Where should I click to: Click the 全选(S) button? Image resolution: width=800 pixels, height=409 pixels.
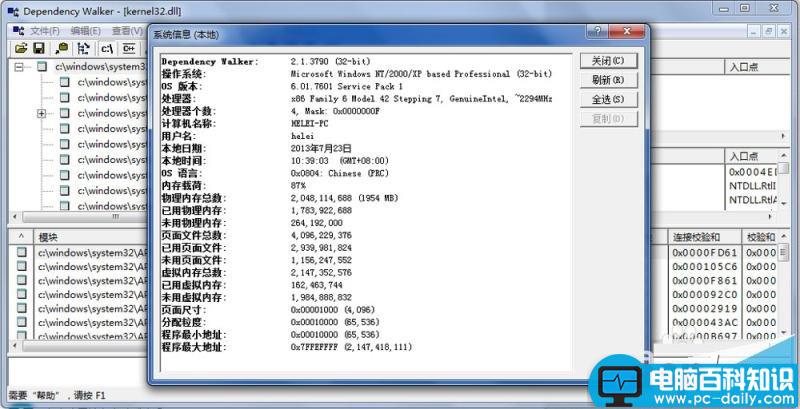point(607,100)
